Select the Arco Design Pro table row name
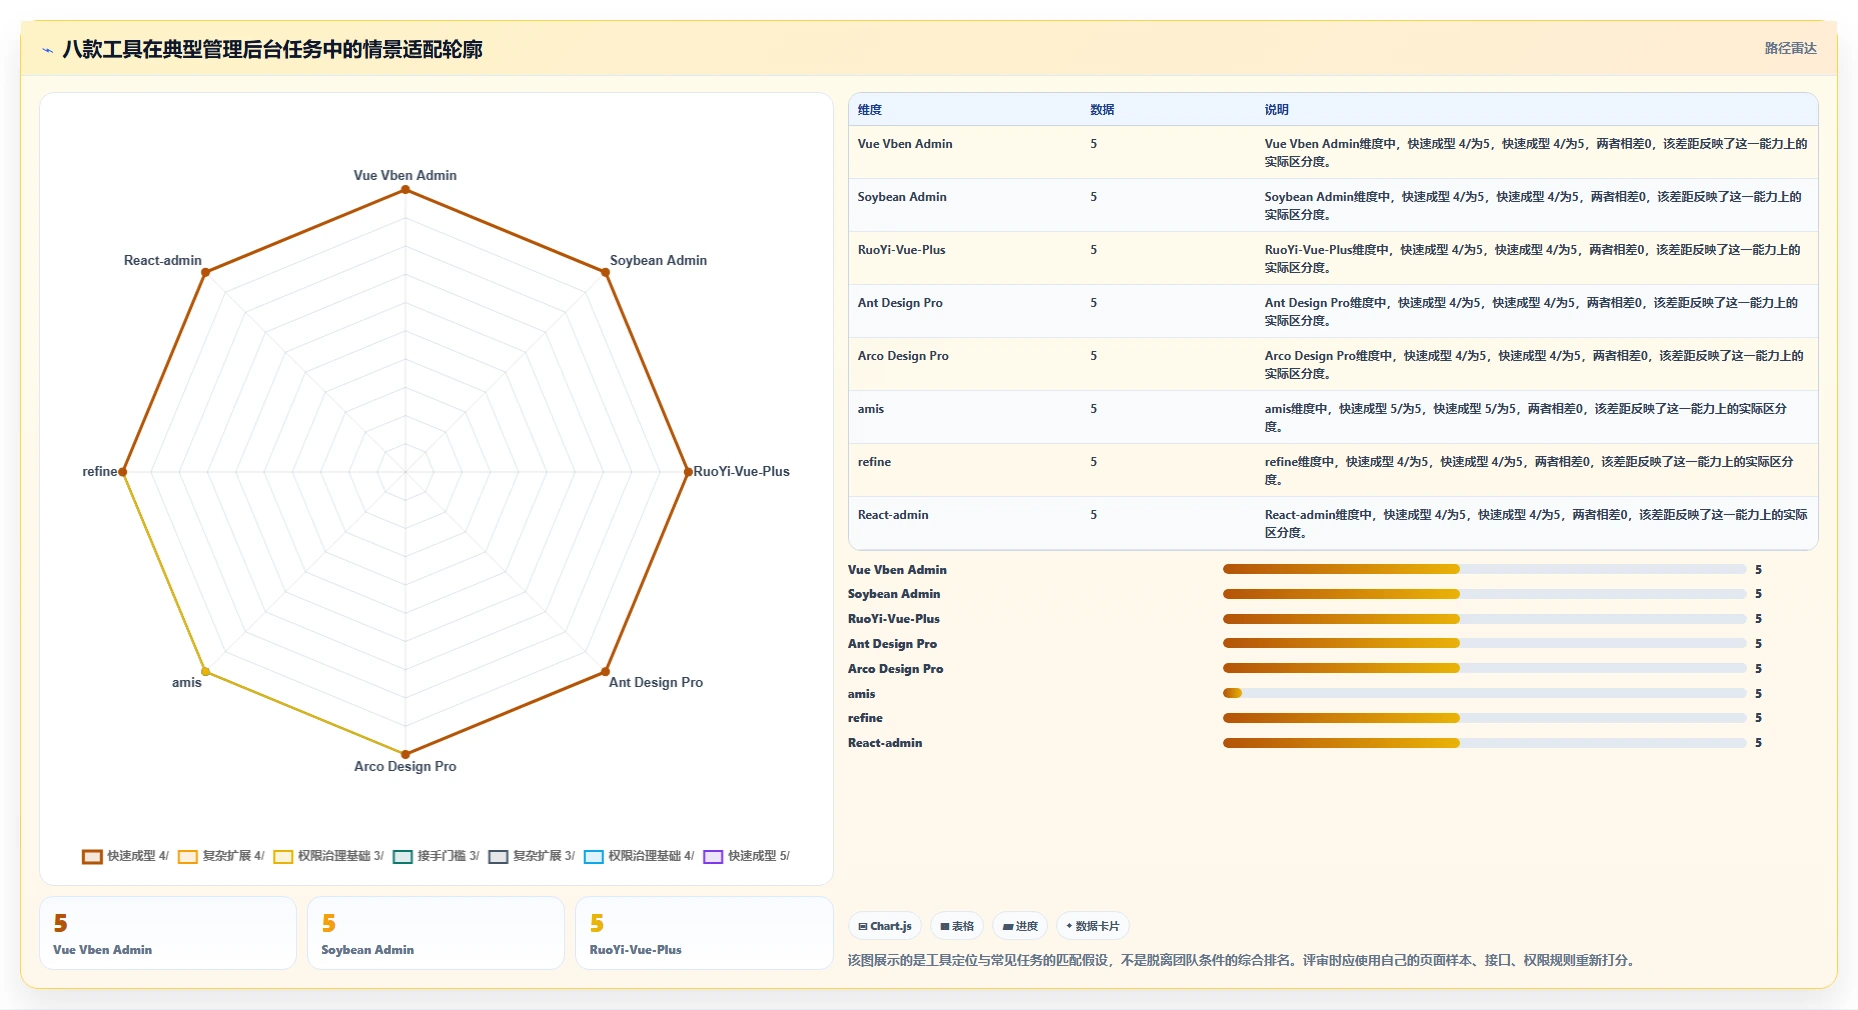 pos(903,356)
